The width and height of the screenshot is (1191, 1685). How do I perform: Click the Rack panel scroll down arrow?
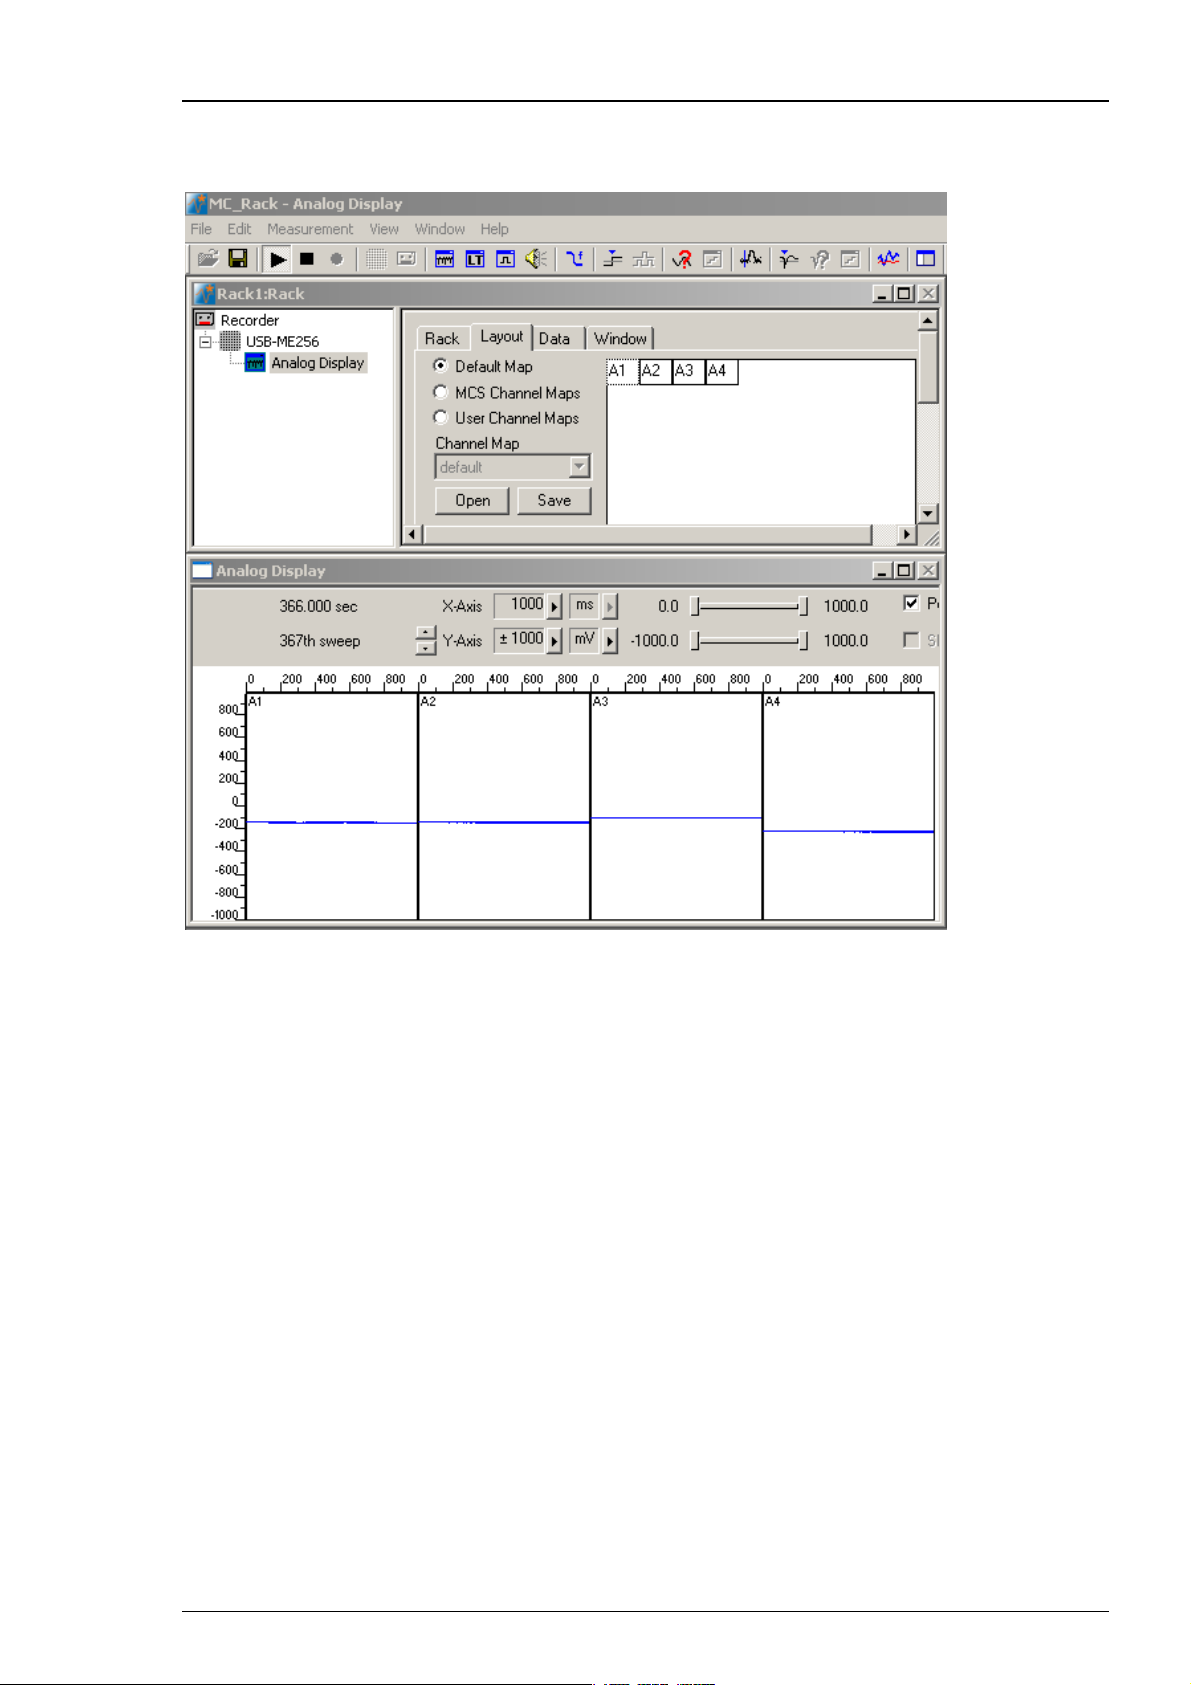point(928,513)
